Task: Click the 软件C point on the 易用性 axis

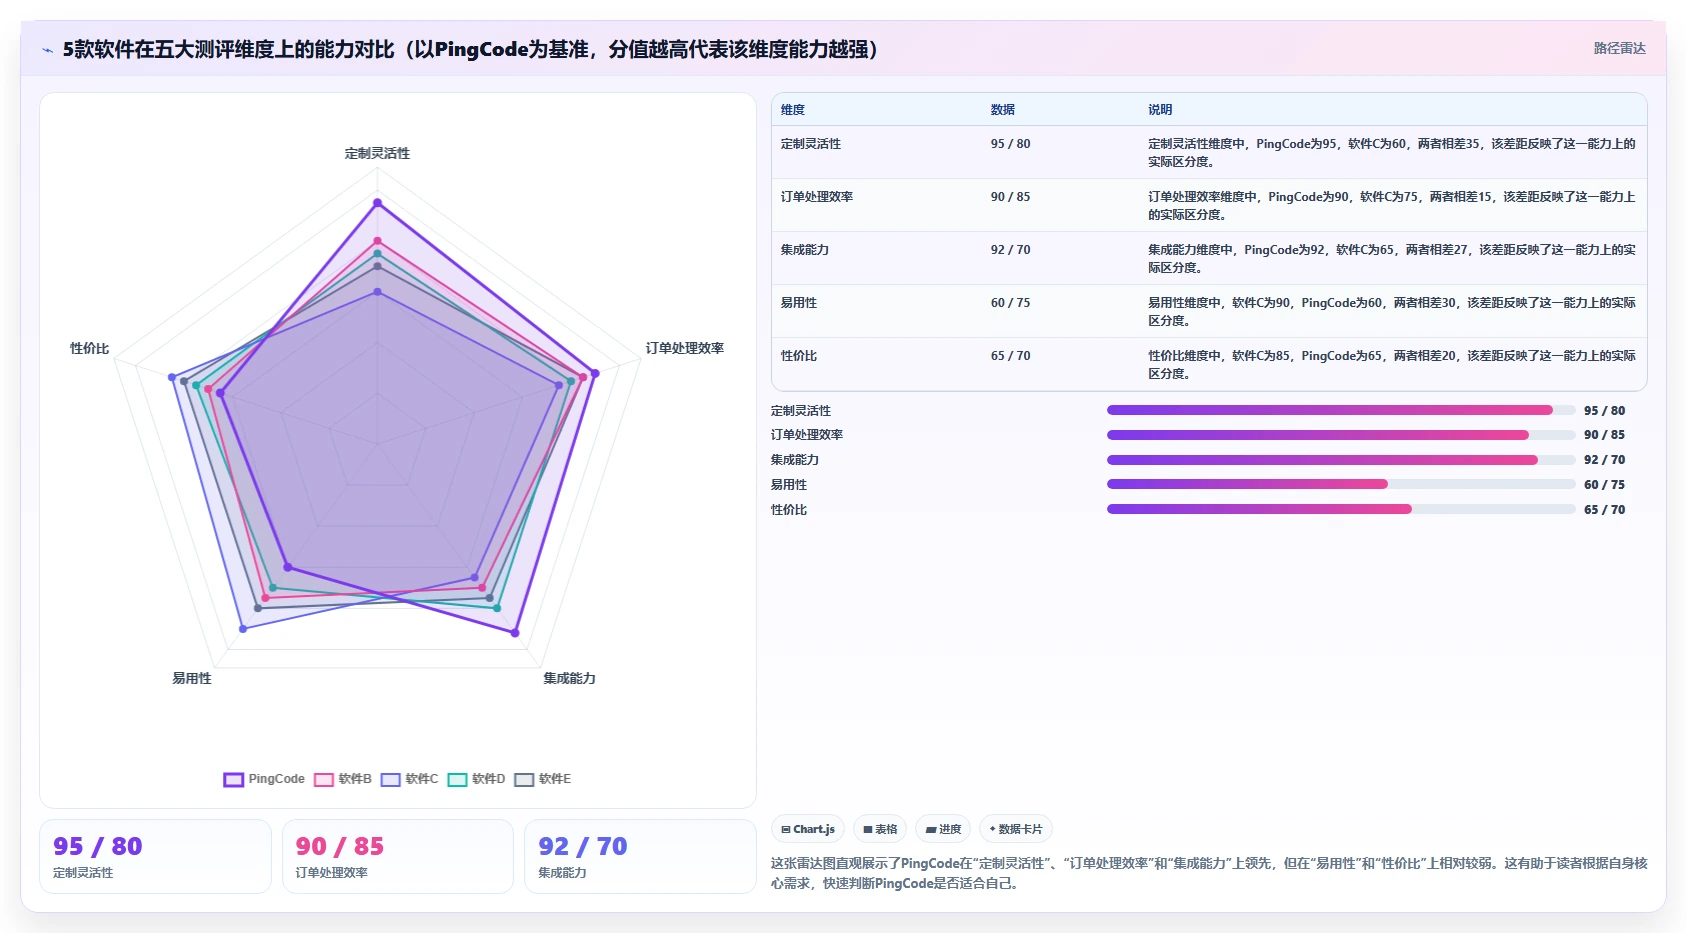Action: tap(243, 628)
